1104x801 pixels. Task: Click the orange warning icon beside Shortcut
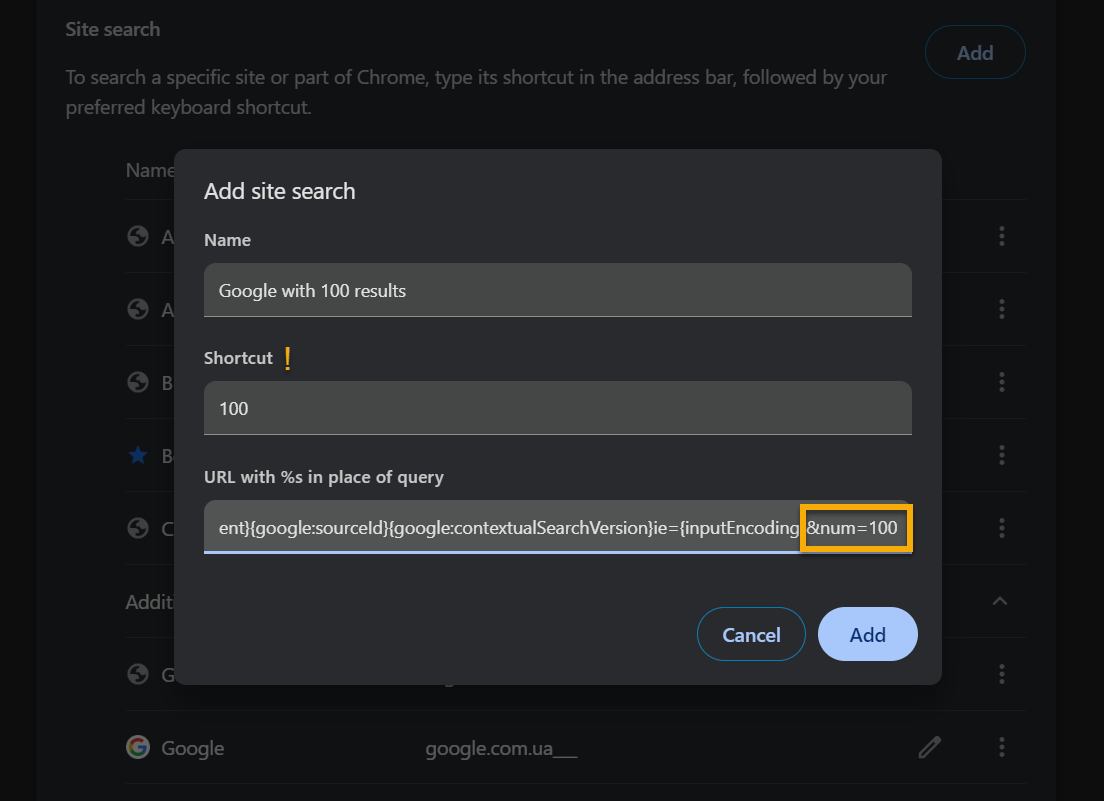tap(288, 358)
